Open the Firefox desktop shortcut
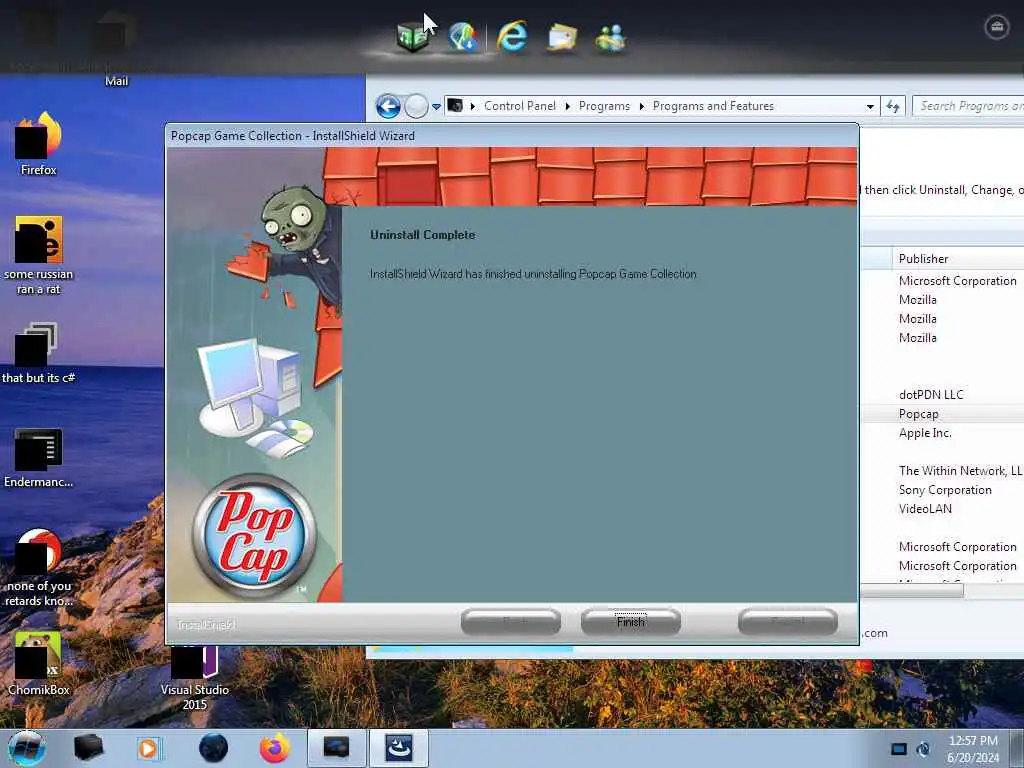Image resolution: width=1024 pixels, height=768 pixels. [x=39, y=144]
